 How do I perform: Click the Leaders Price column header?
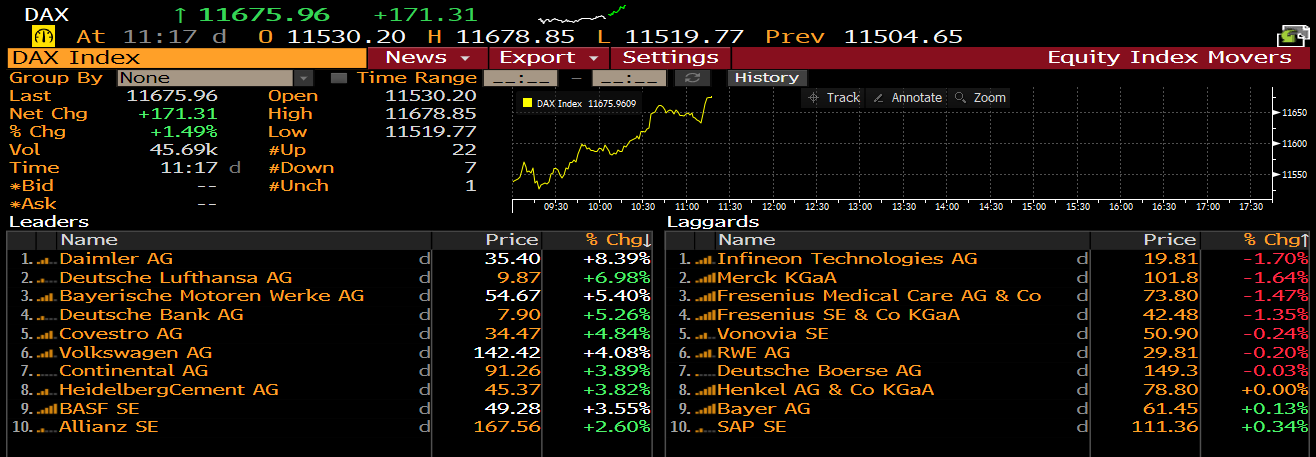[x=512, y=240]
